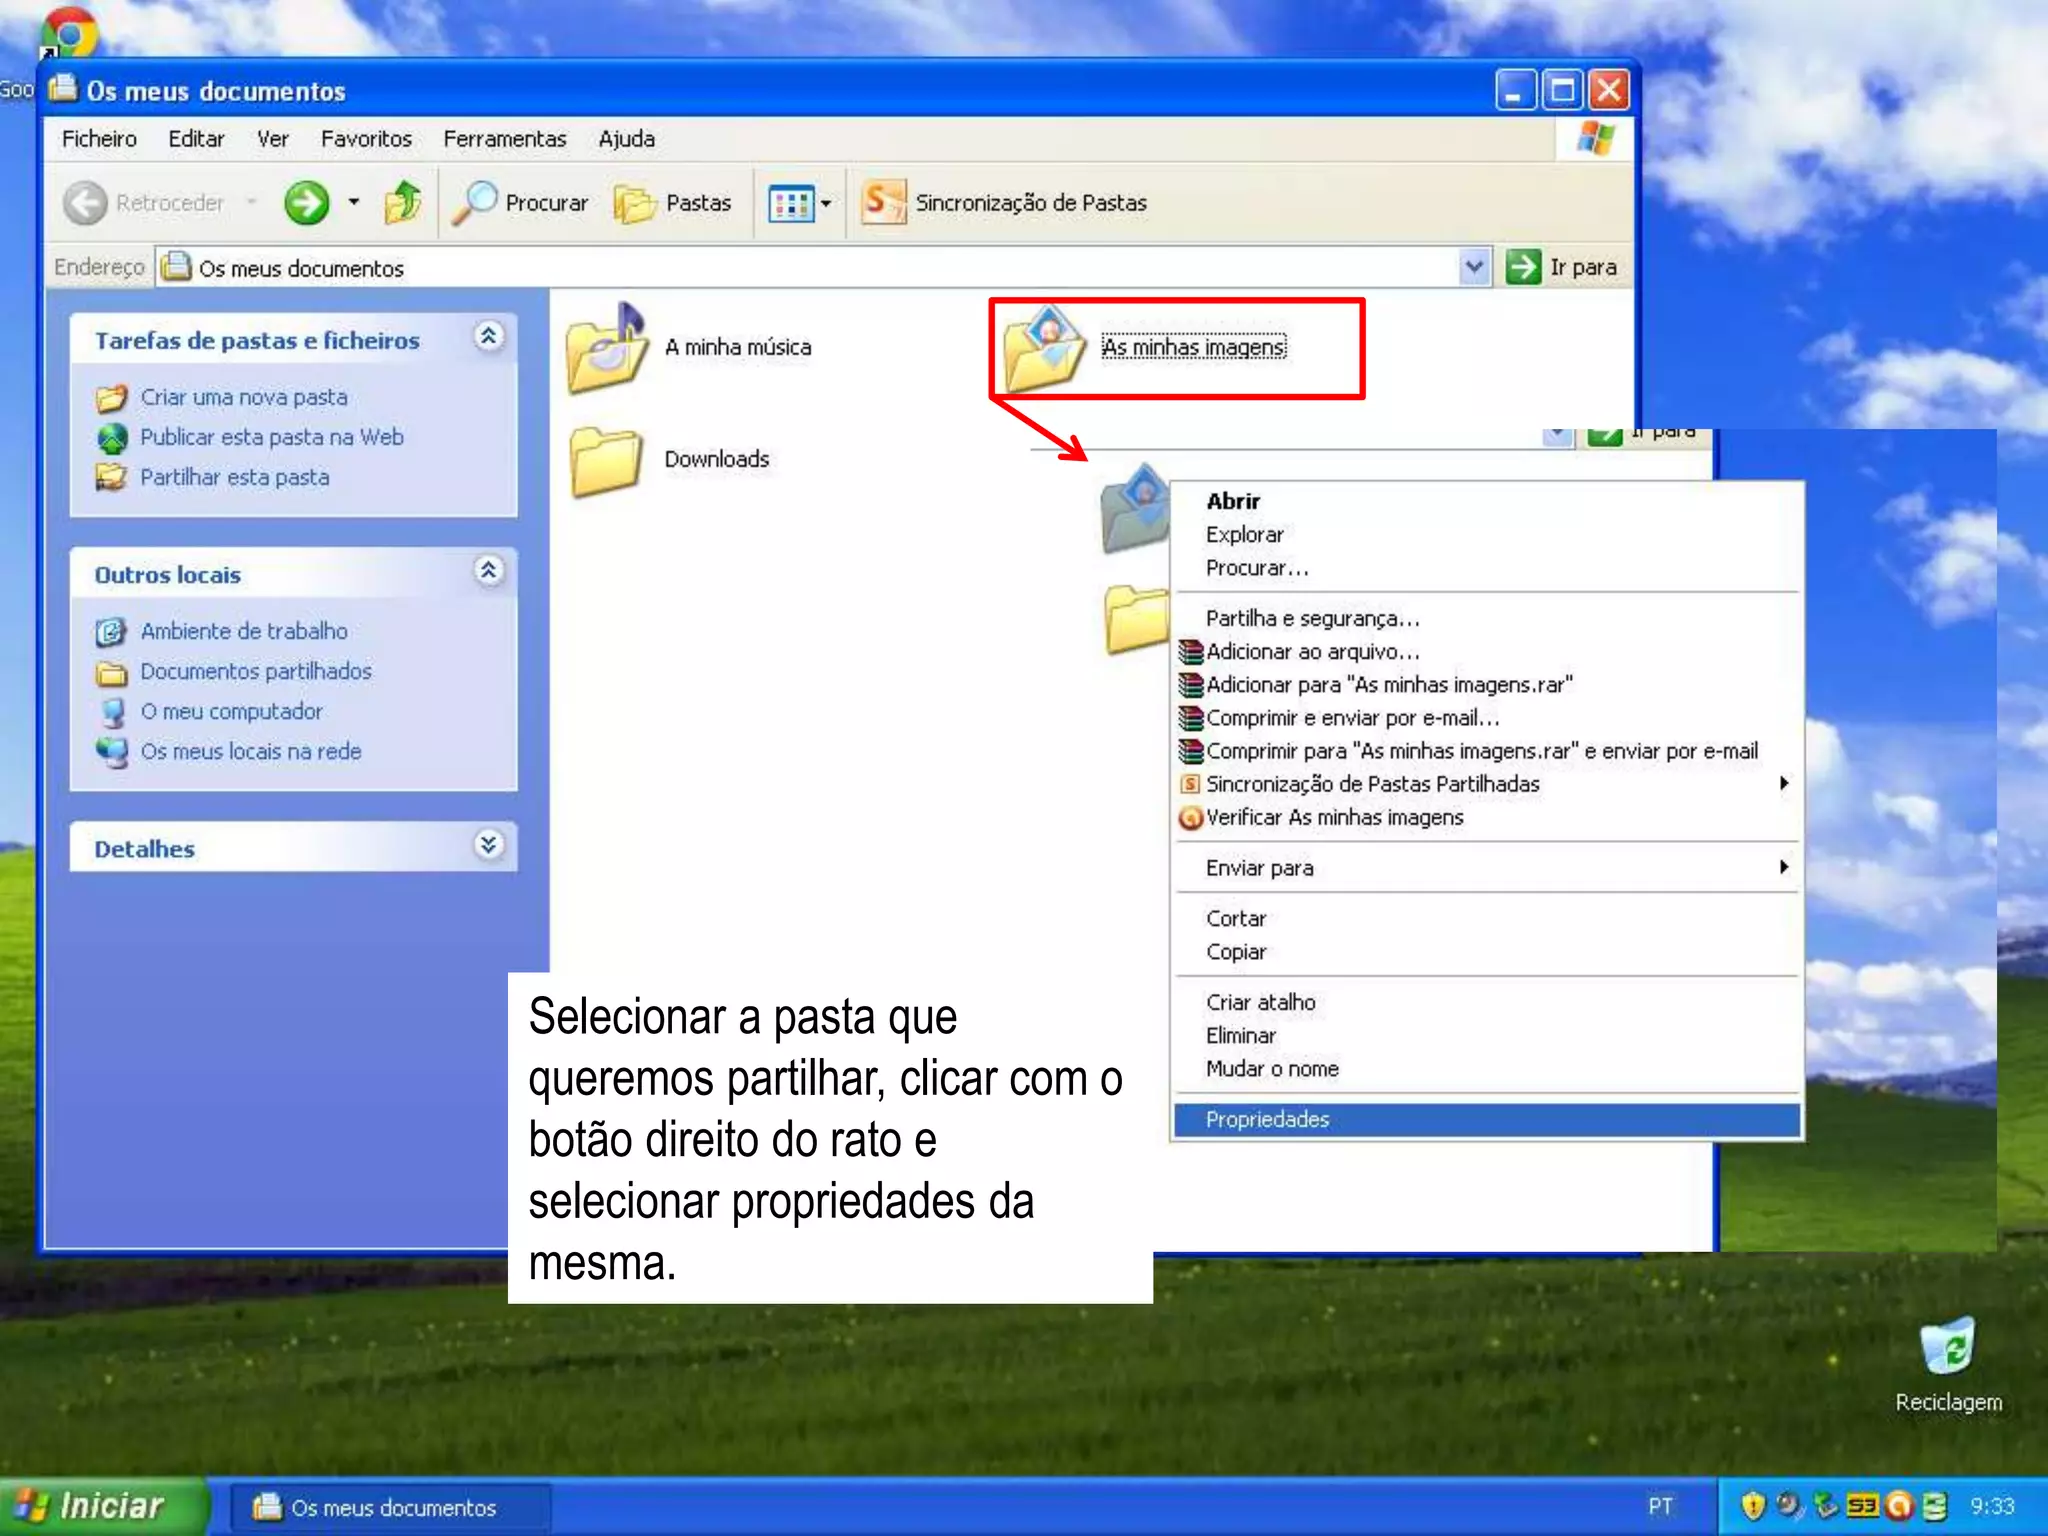
Task: Choose Copiar in context menu
Action: (x=1486, y=952)
